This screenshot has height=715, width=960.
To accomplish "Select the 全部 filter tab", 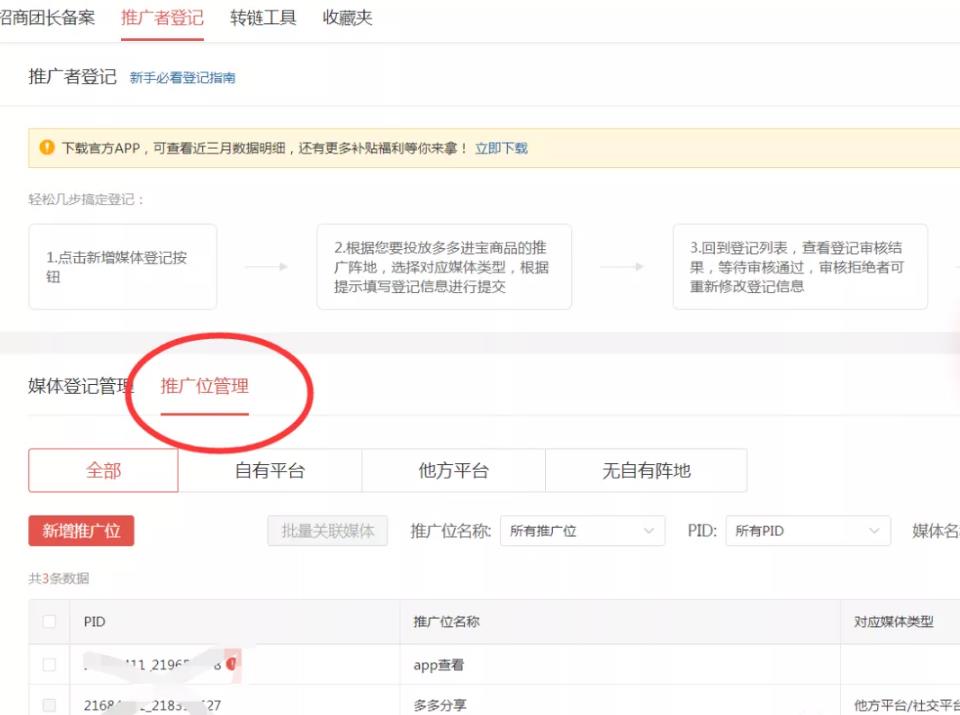I will point(103,470).
